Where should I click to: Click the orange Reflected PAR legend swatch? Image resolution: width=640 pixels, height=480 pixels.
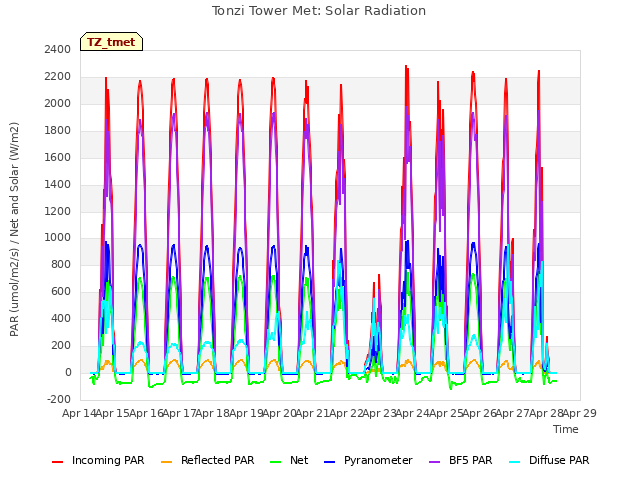[167, 462]
